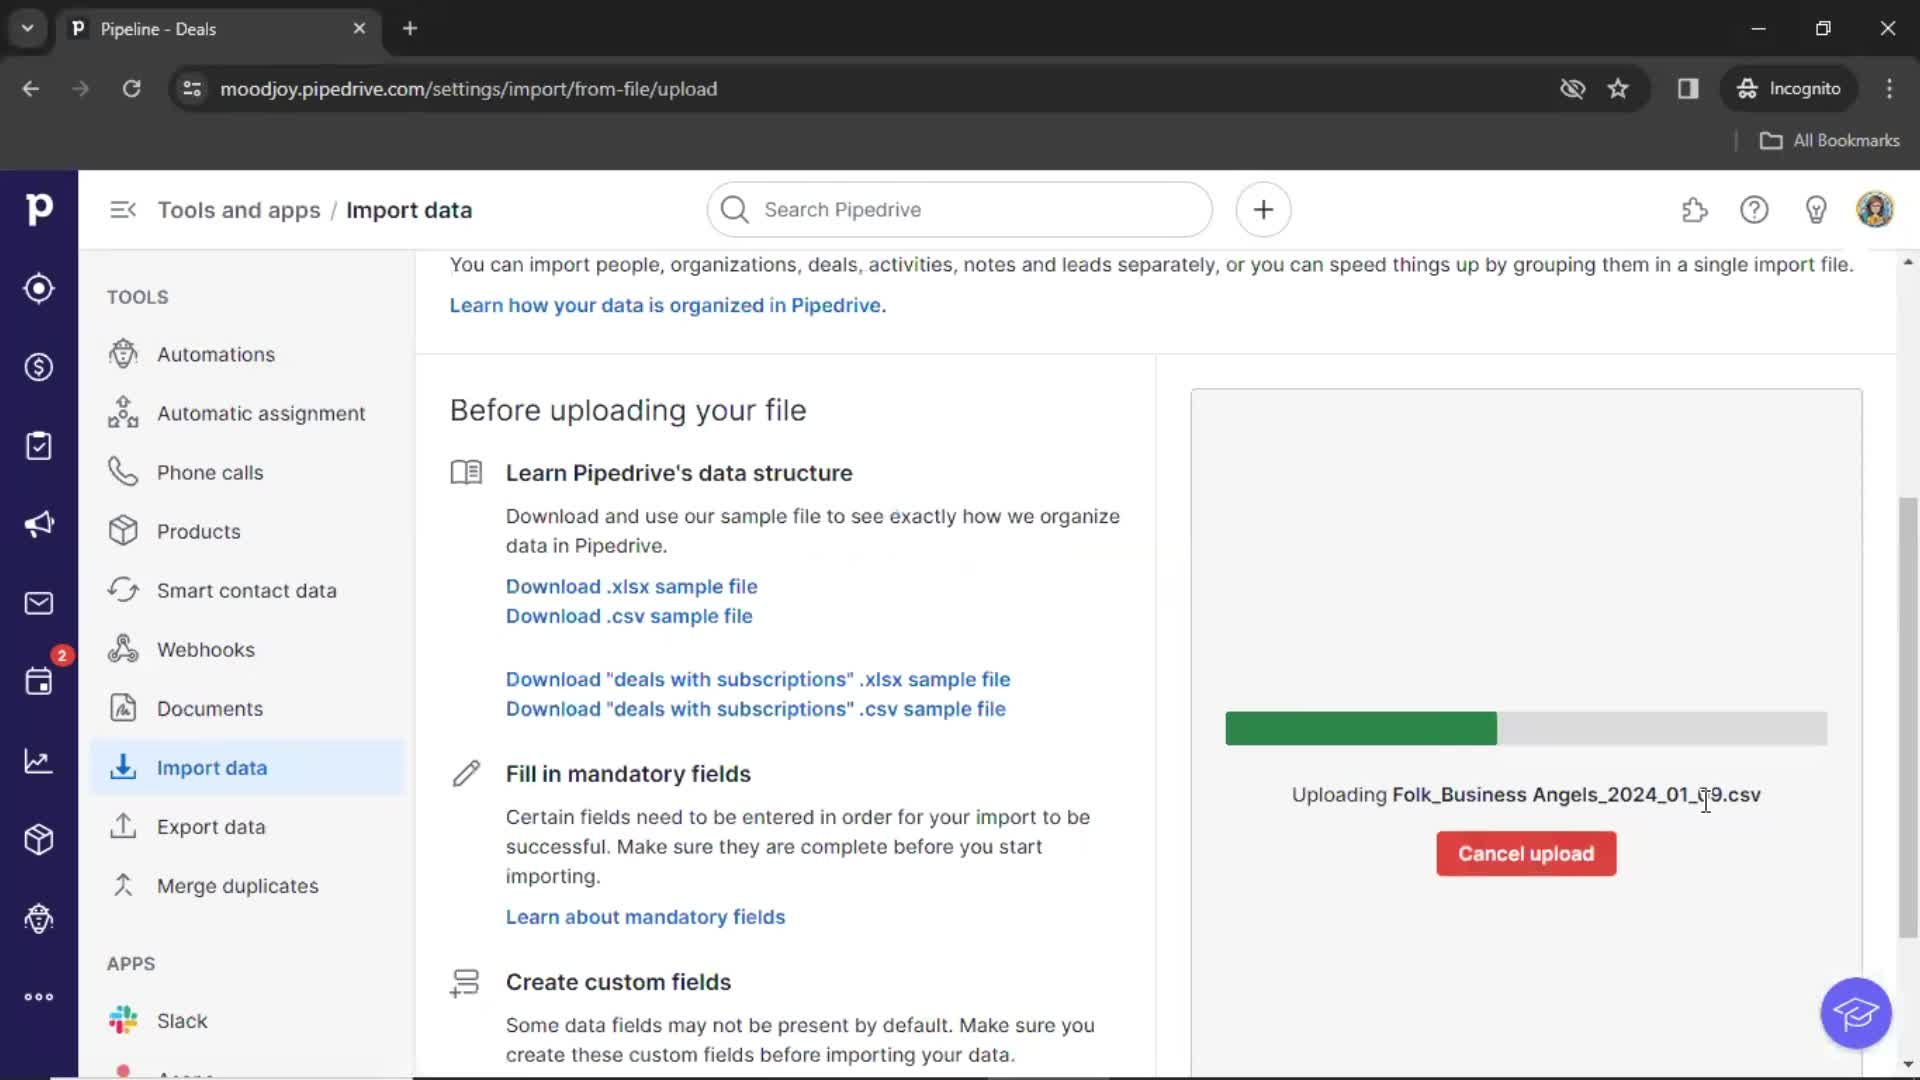This screenshot has width=1920, height=1080.
Task: Click Tools and apps breadcrumb
Action: click(239, 210)
